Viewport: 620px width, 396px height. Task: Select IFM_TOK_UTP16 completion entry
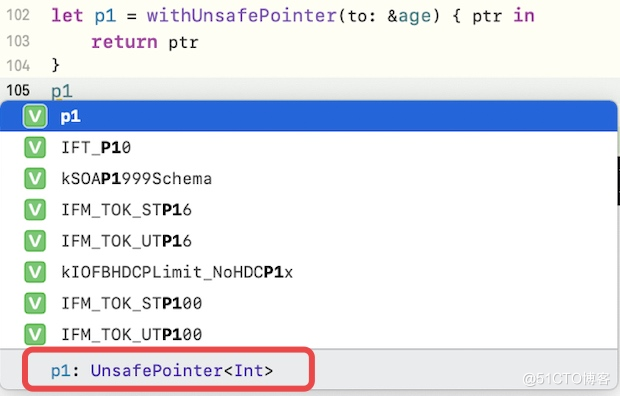pyautogui.click(x=308, y=241)
